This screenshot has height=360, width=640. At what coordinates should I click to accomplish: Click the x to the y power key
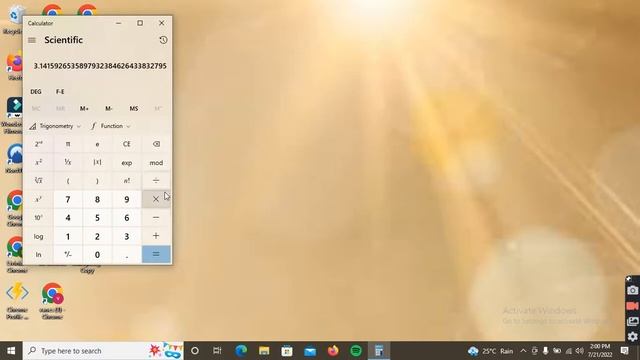(38, 199)
